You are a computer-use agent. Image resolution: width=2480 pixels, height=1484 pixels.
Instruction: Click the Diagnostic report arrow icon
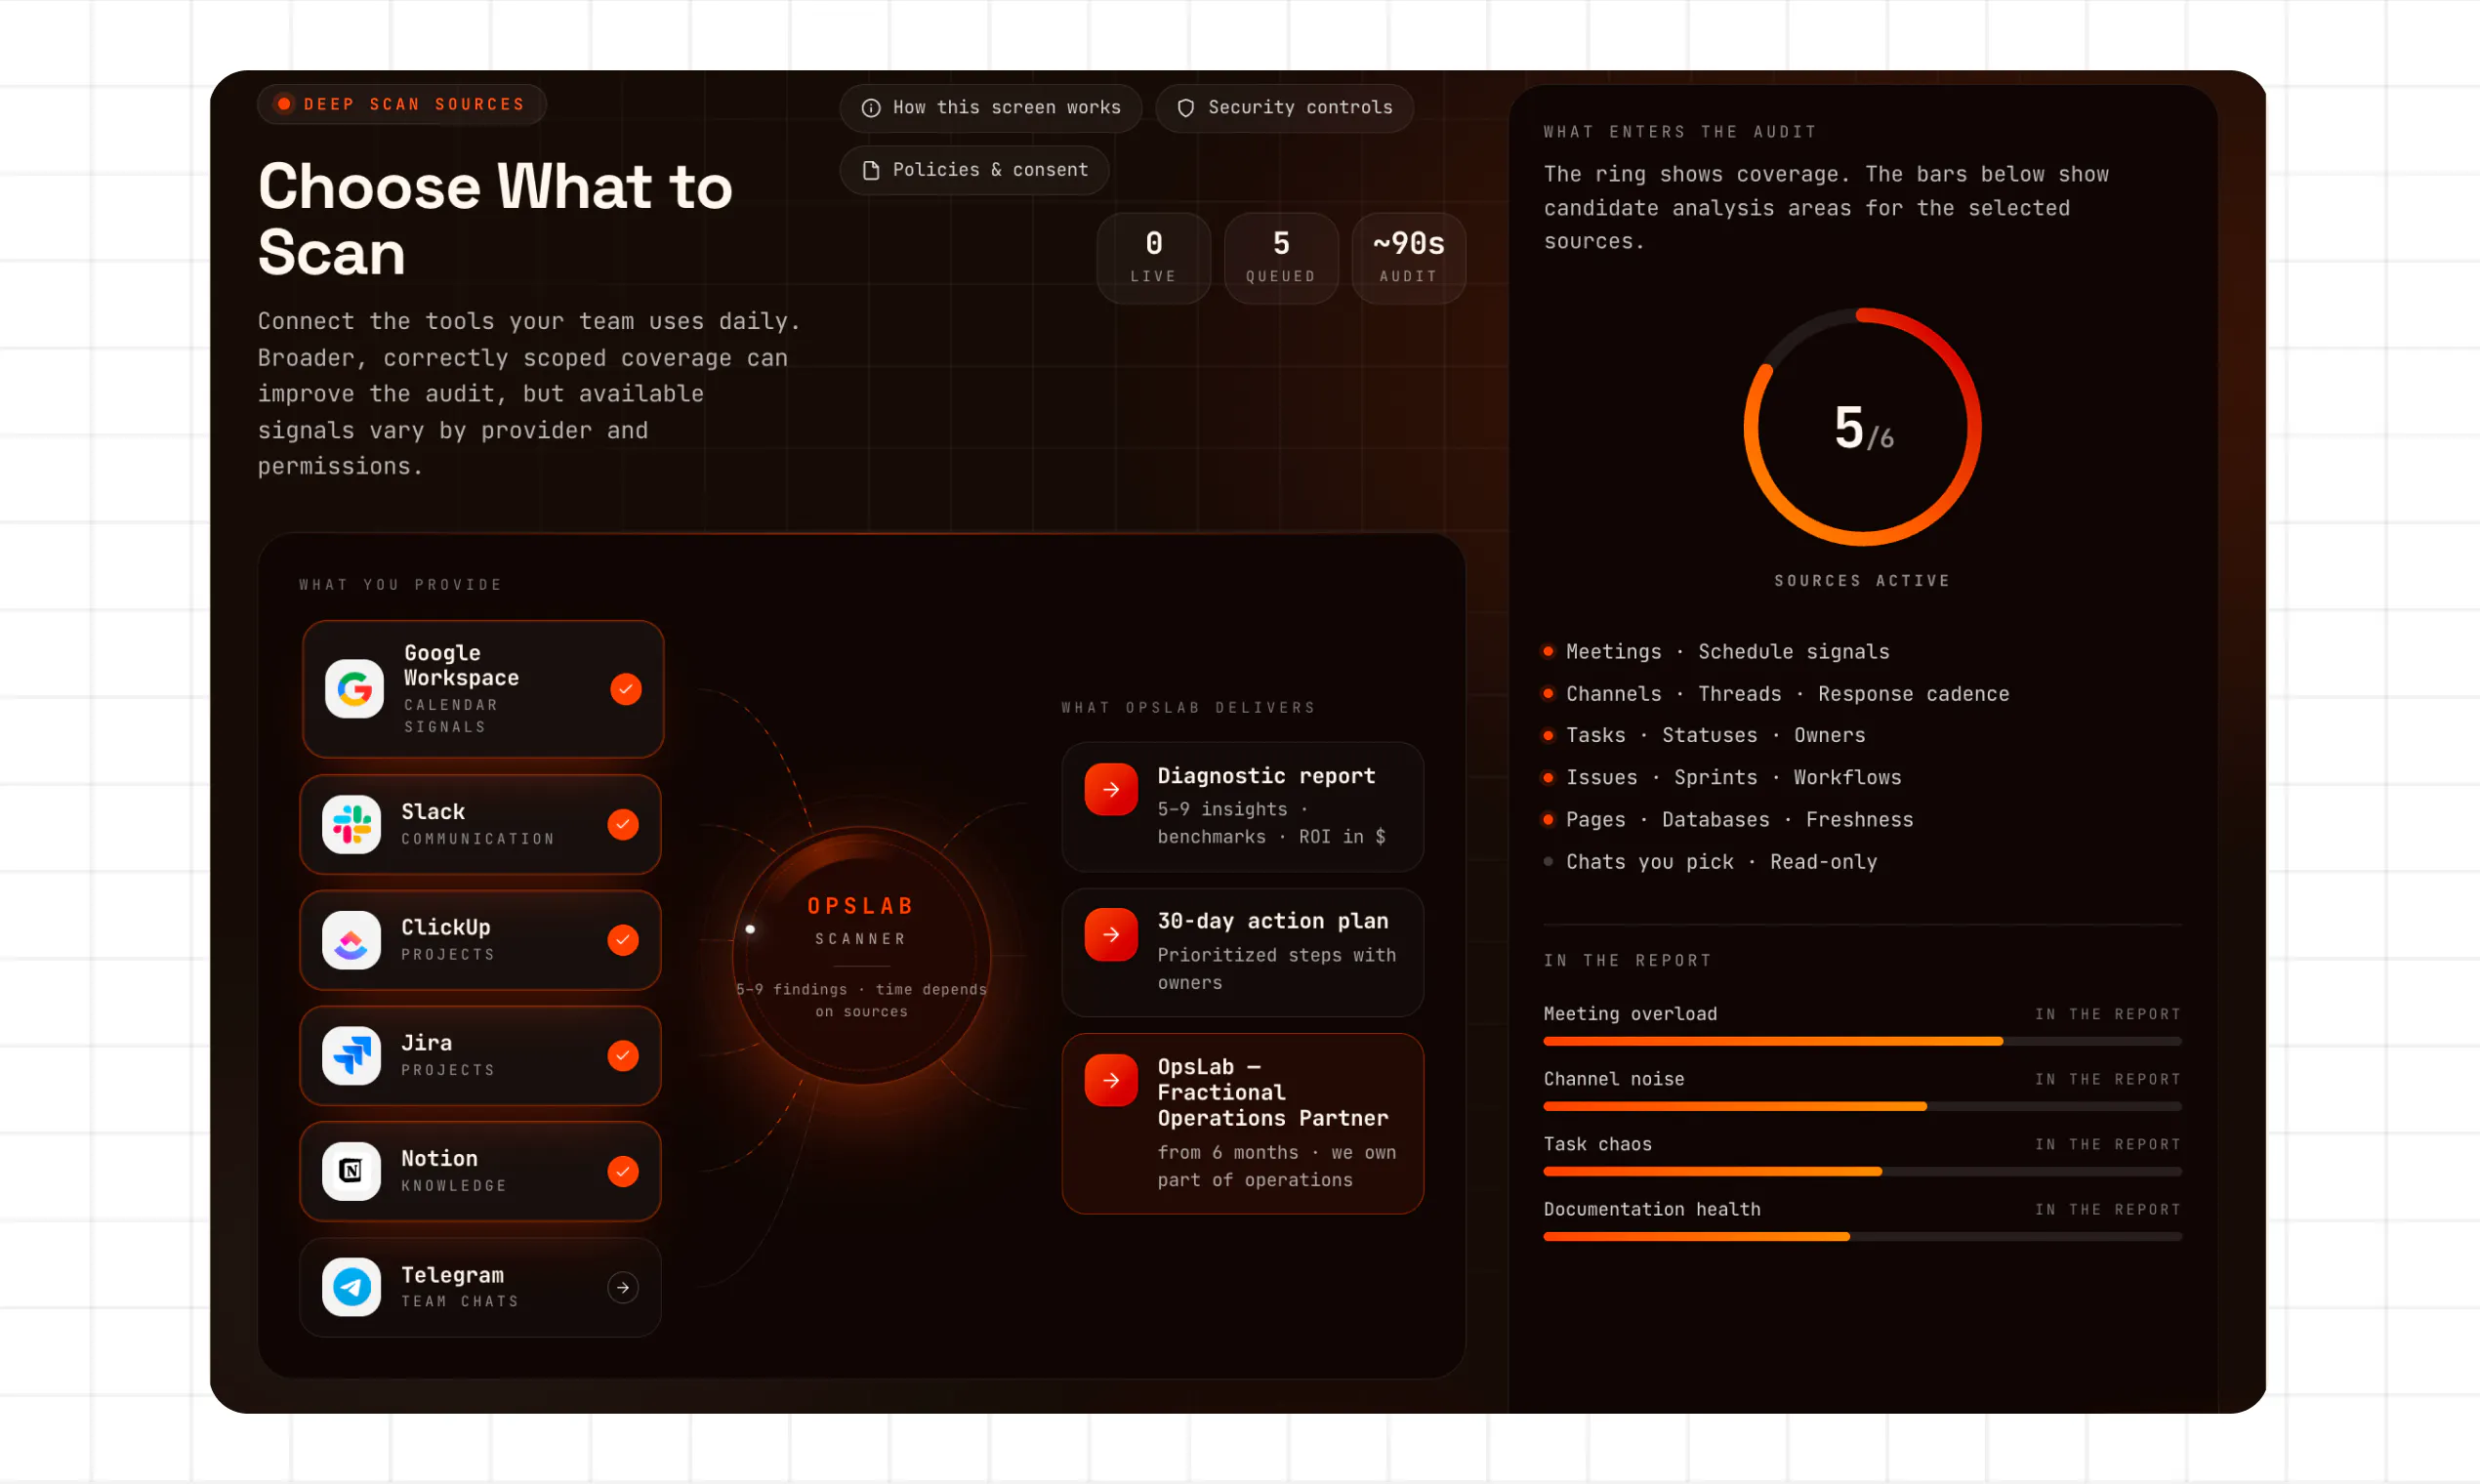[1111, 790]
